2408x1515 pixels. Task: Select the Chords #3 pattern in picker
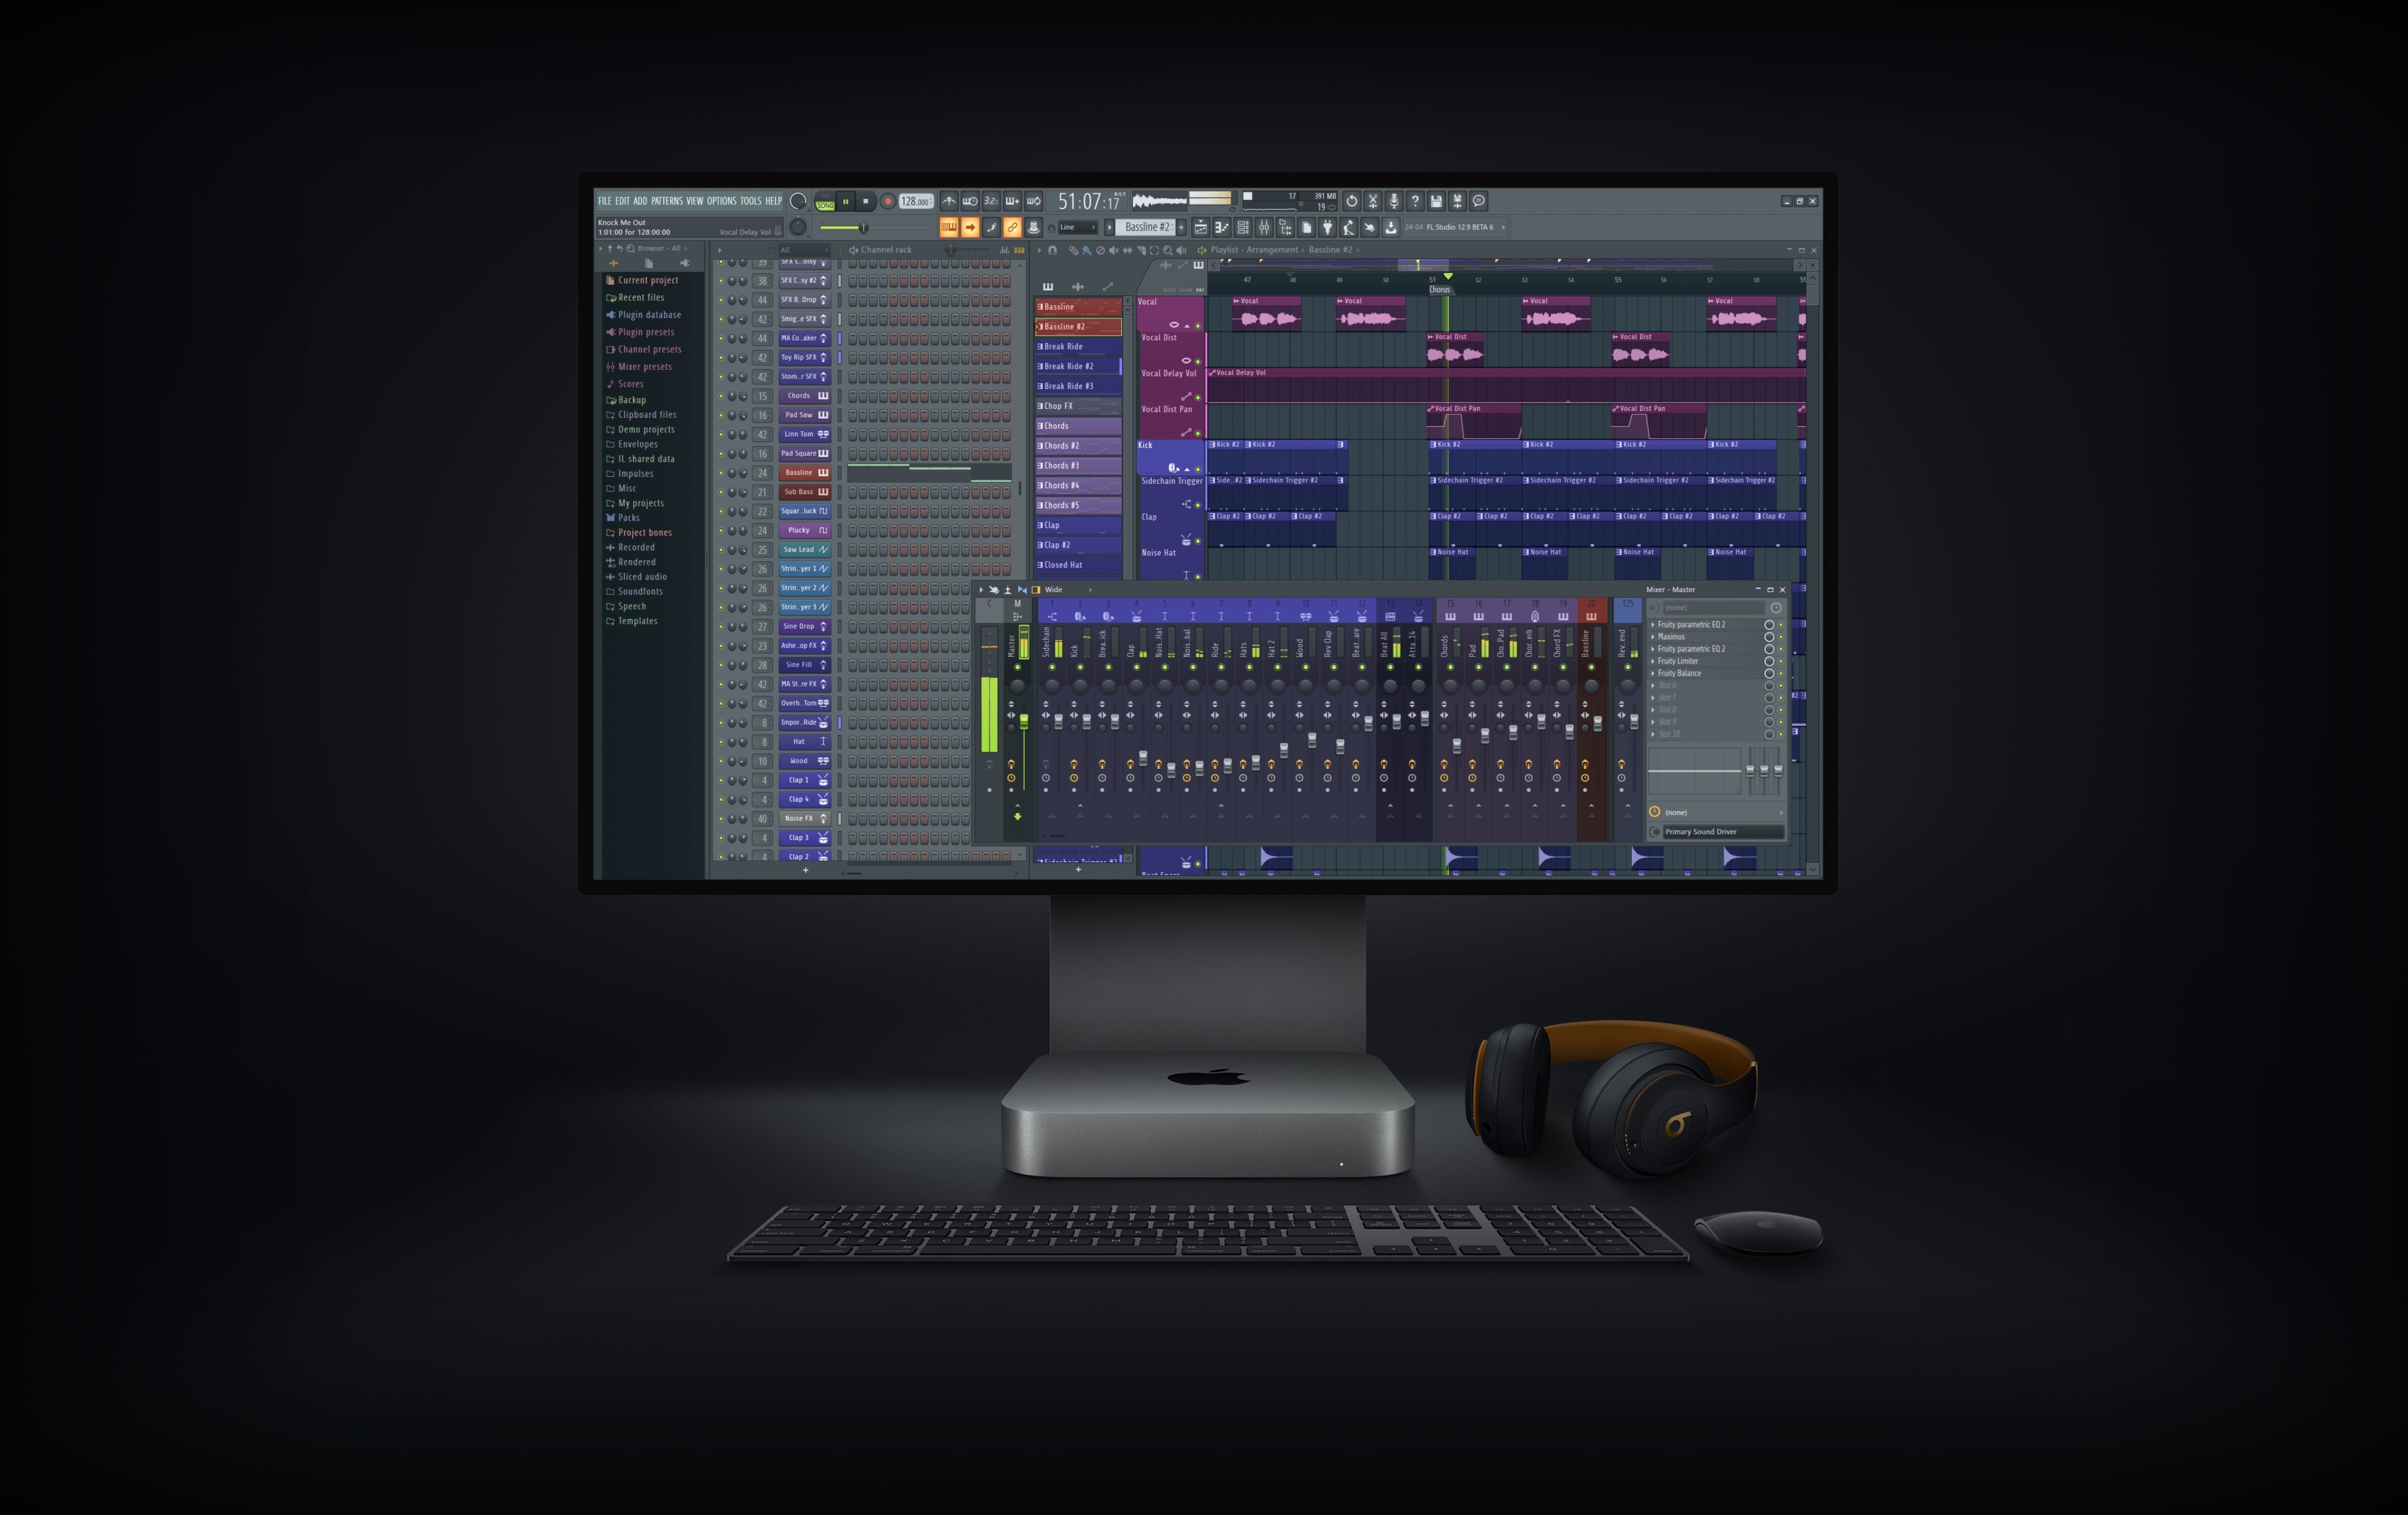1078,465
